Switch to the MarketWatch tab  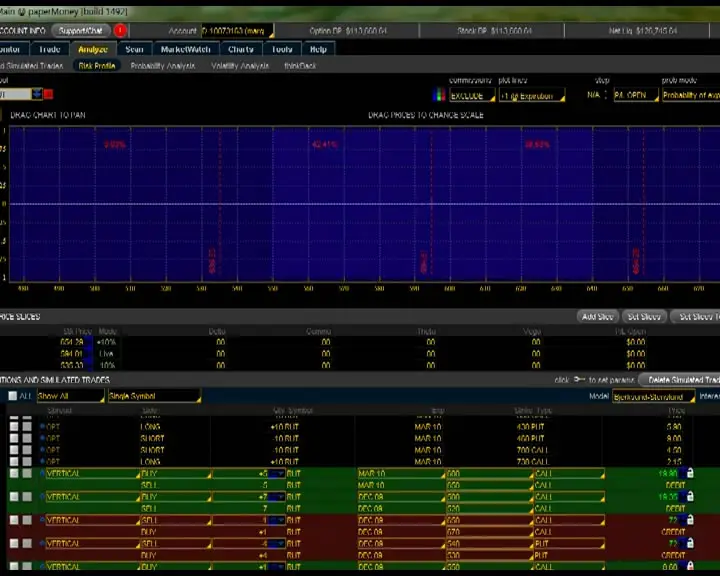(x=186, y=49)
